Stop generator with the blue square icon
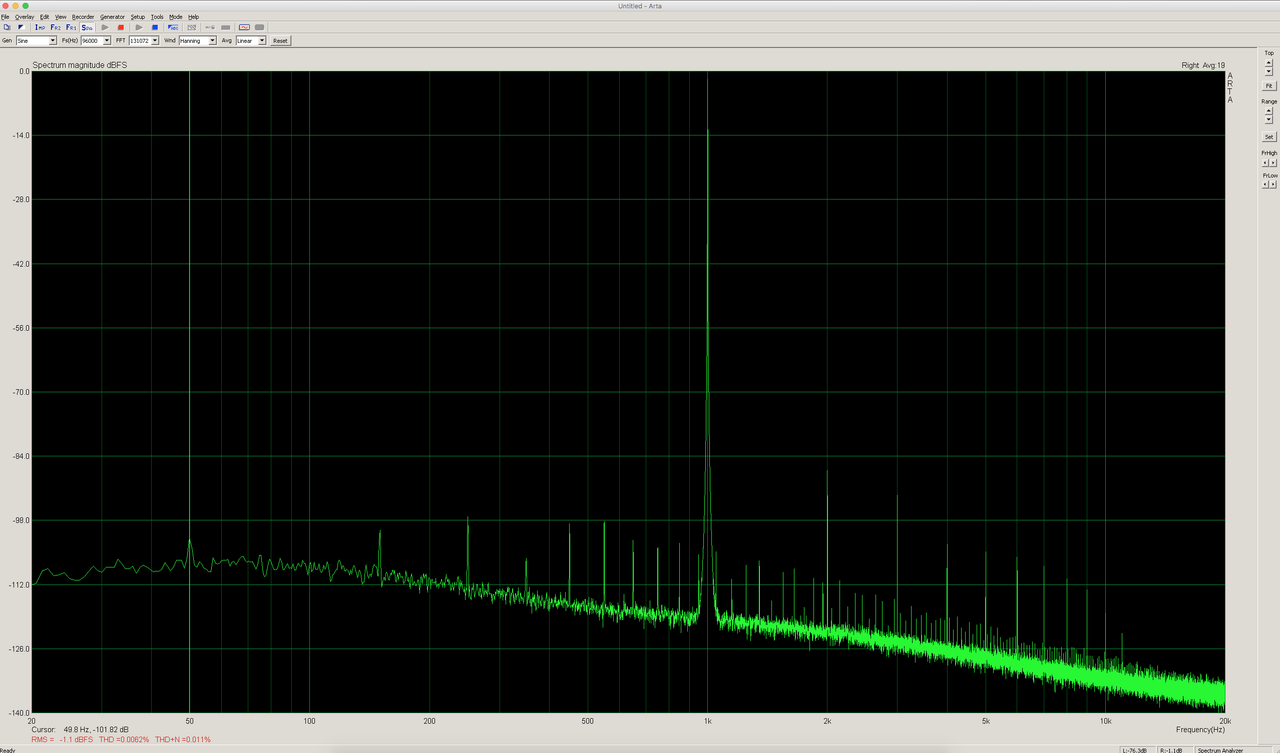The image size is (1280, 753). pos(155,27)
